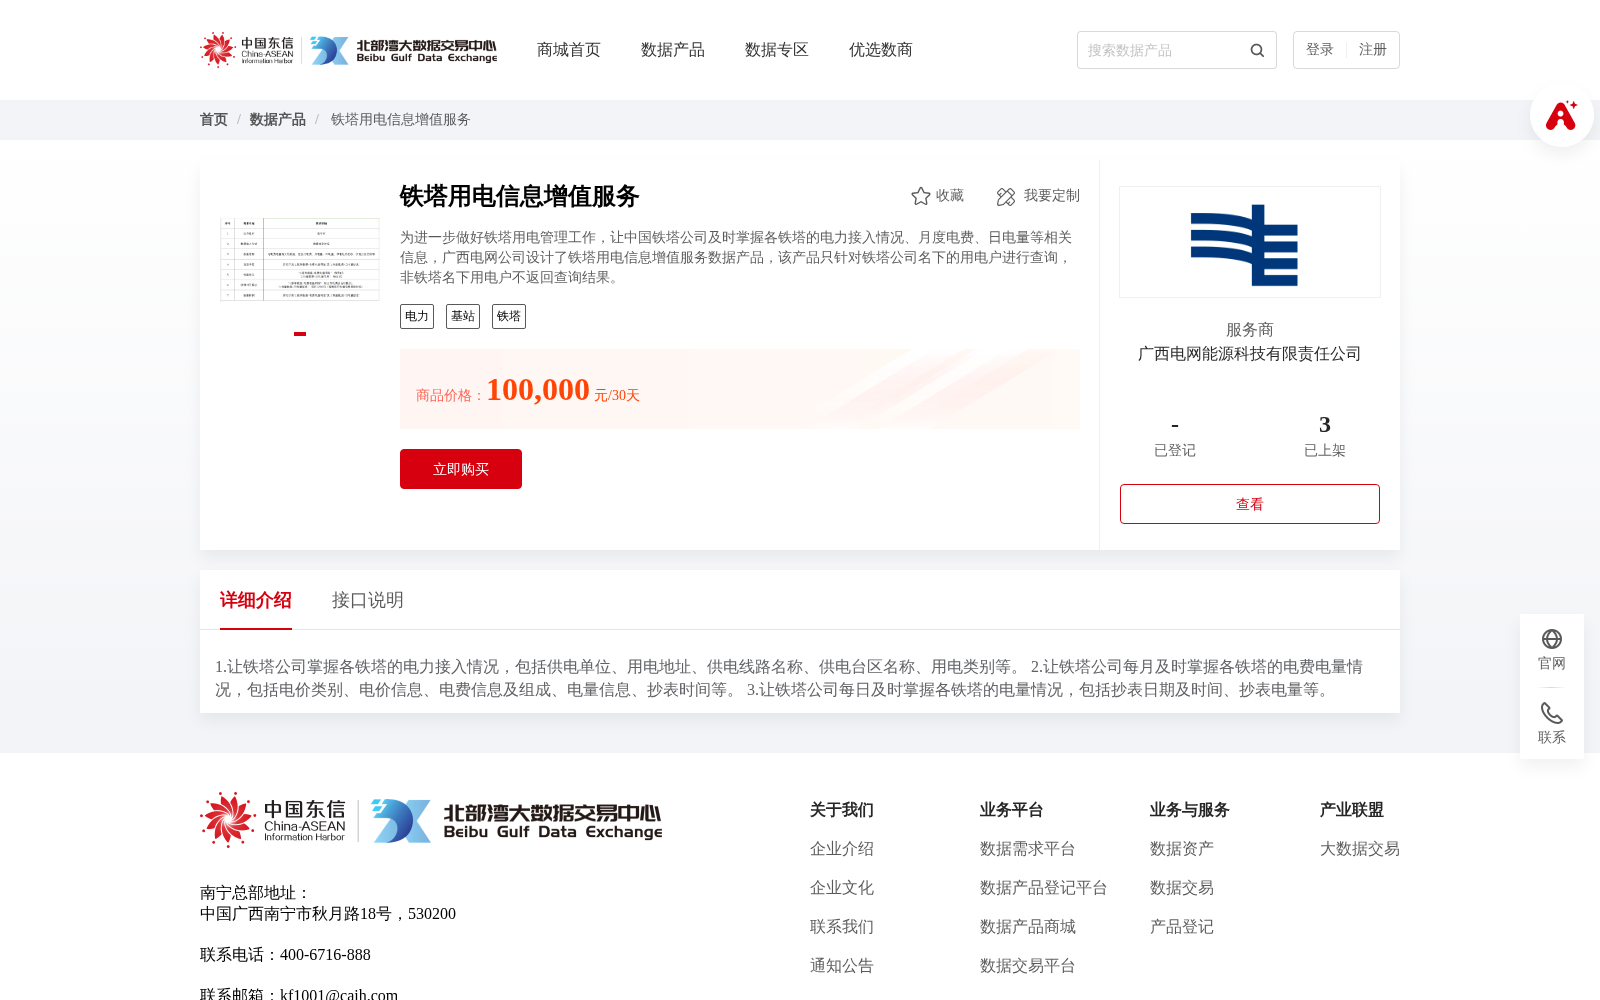Click the China-ASEAN Information Harbor header logo
Viewport: 1600px width, 1000px height.
pyautogui.click(x=247, y=50)
